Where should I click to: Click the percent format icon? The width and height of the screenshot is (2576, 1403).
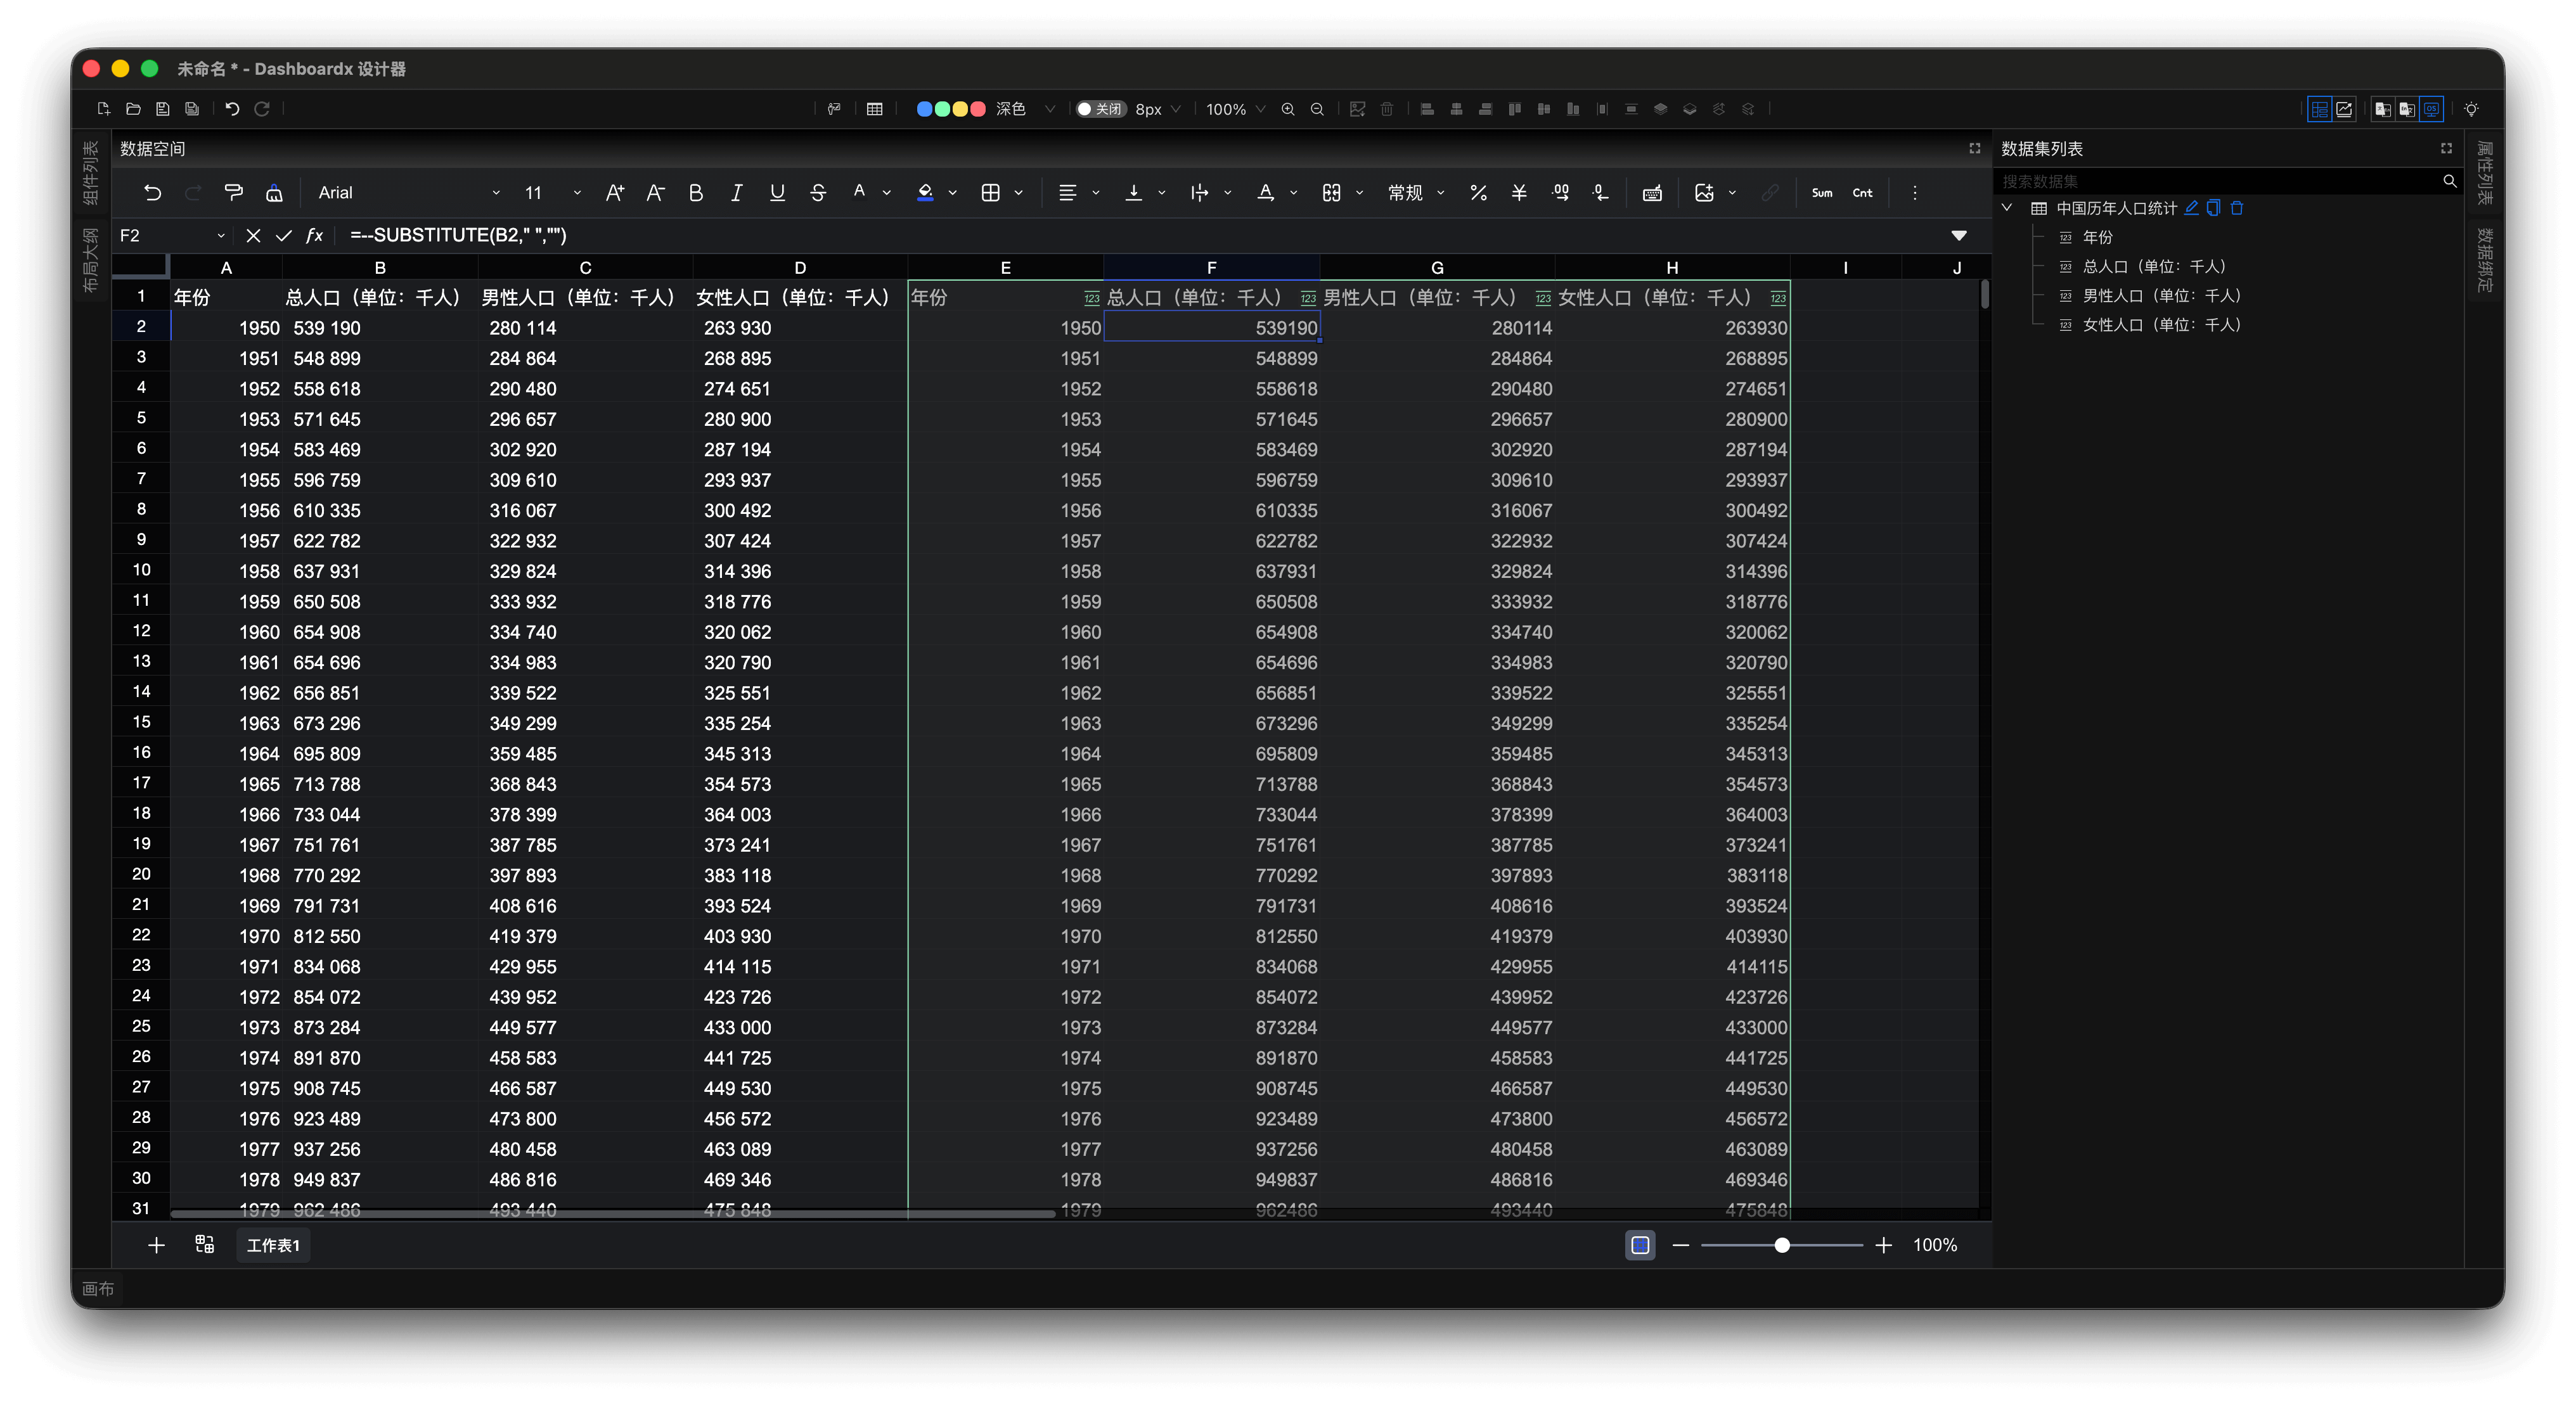1478,193
